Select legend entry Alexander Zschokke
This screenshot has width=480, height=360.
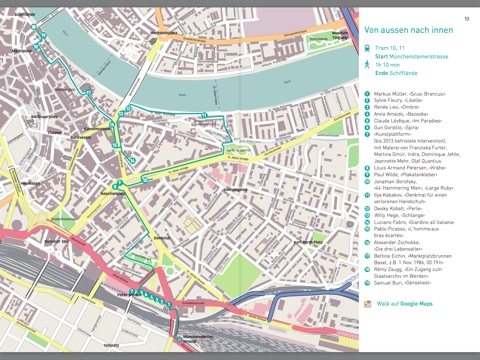tap(394, 246)
